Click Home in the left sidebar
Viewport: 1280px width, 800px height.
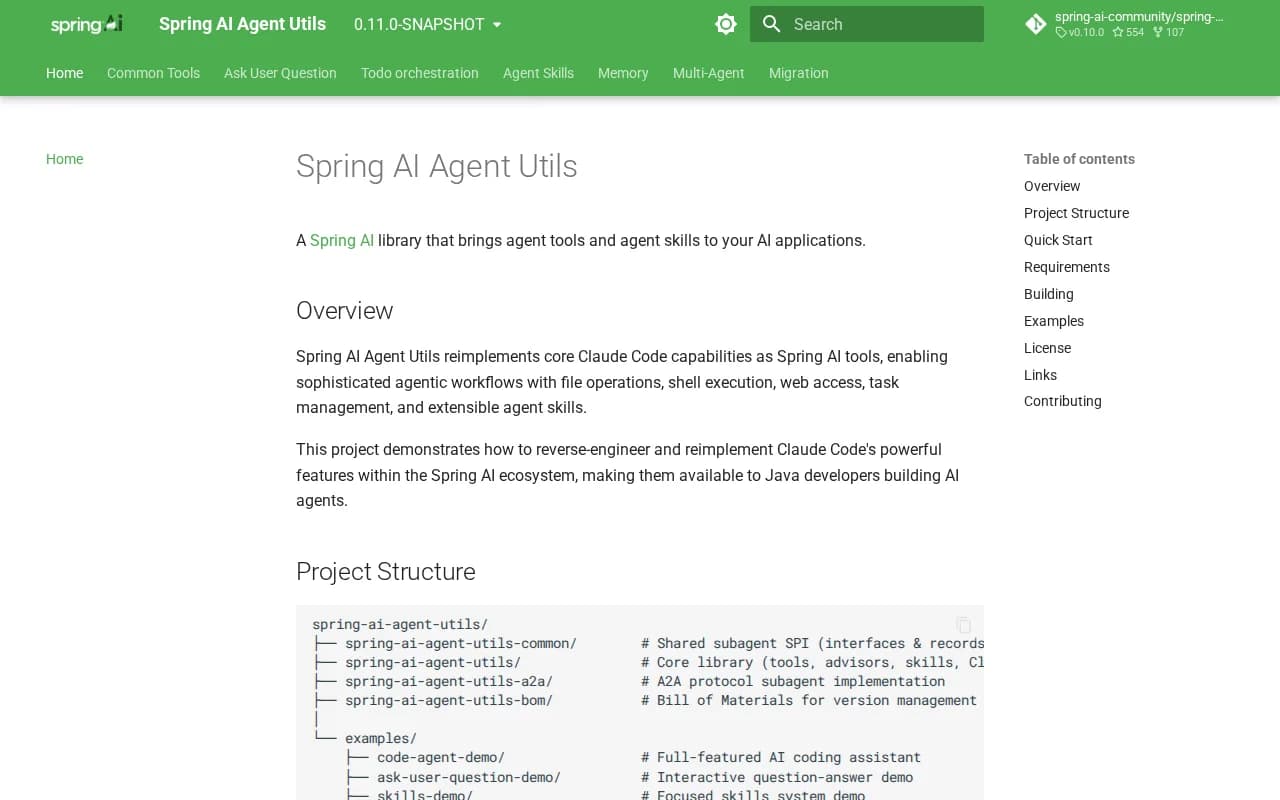64,159
